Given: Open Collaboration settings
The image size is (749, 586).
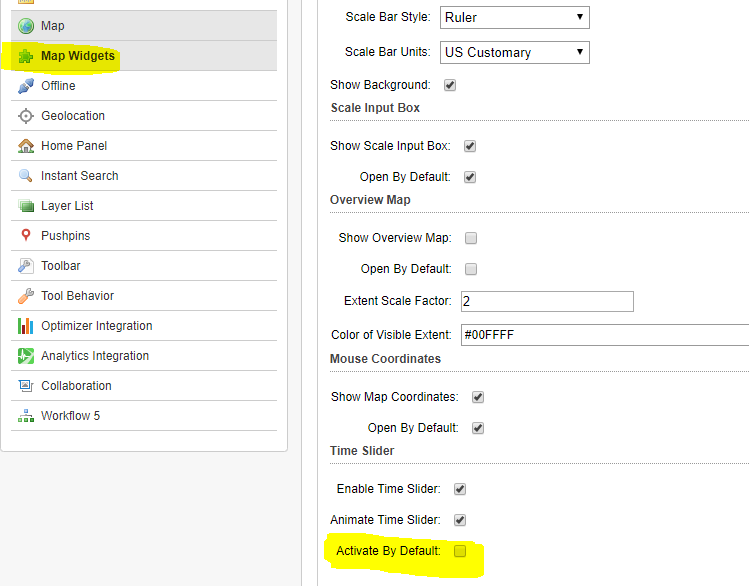Looking at the screenshot, I should [144, 386].
